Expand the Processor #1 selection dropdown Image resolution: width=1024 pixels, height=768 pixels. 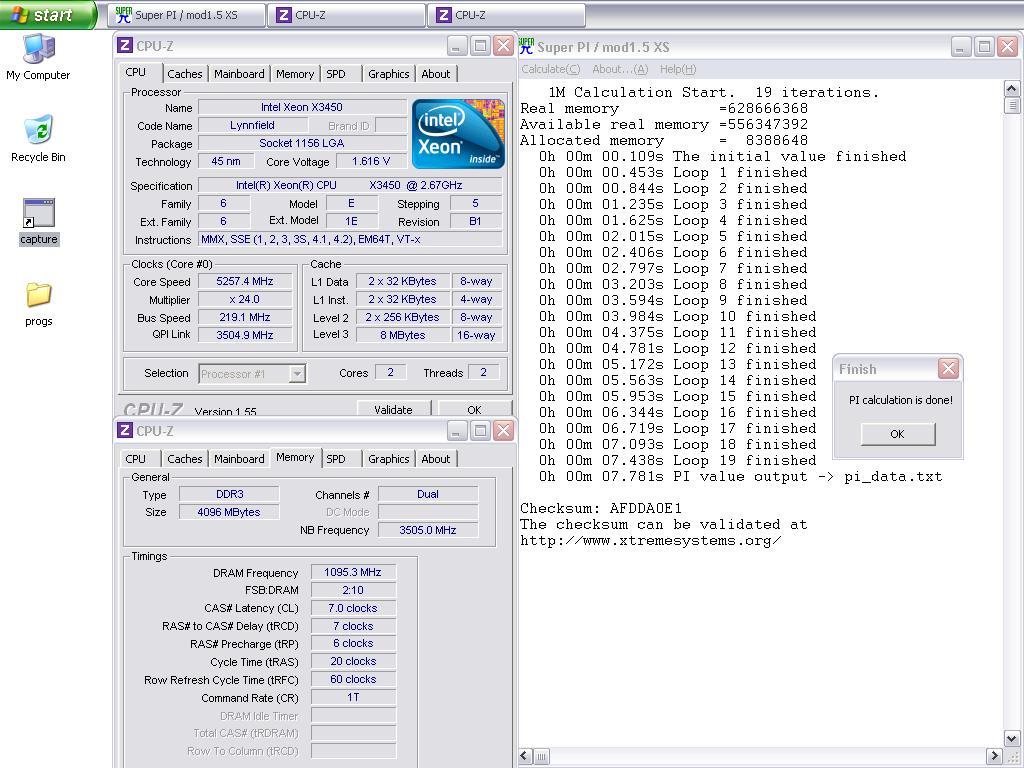coord(297,374)
